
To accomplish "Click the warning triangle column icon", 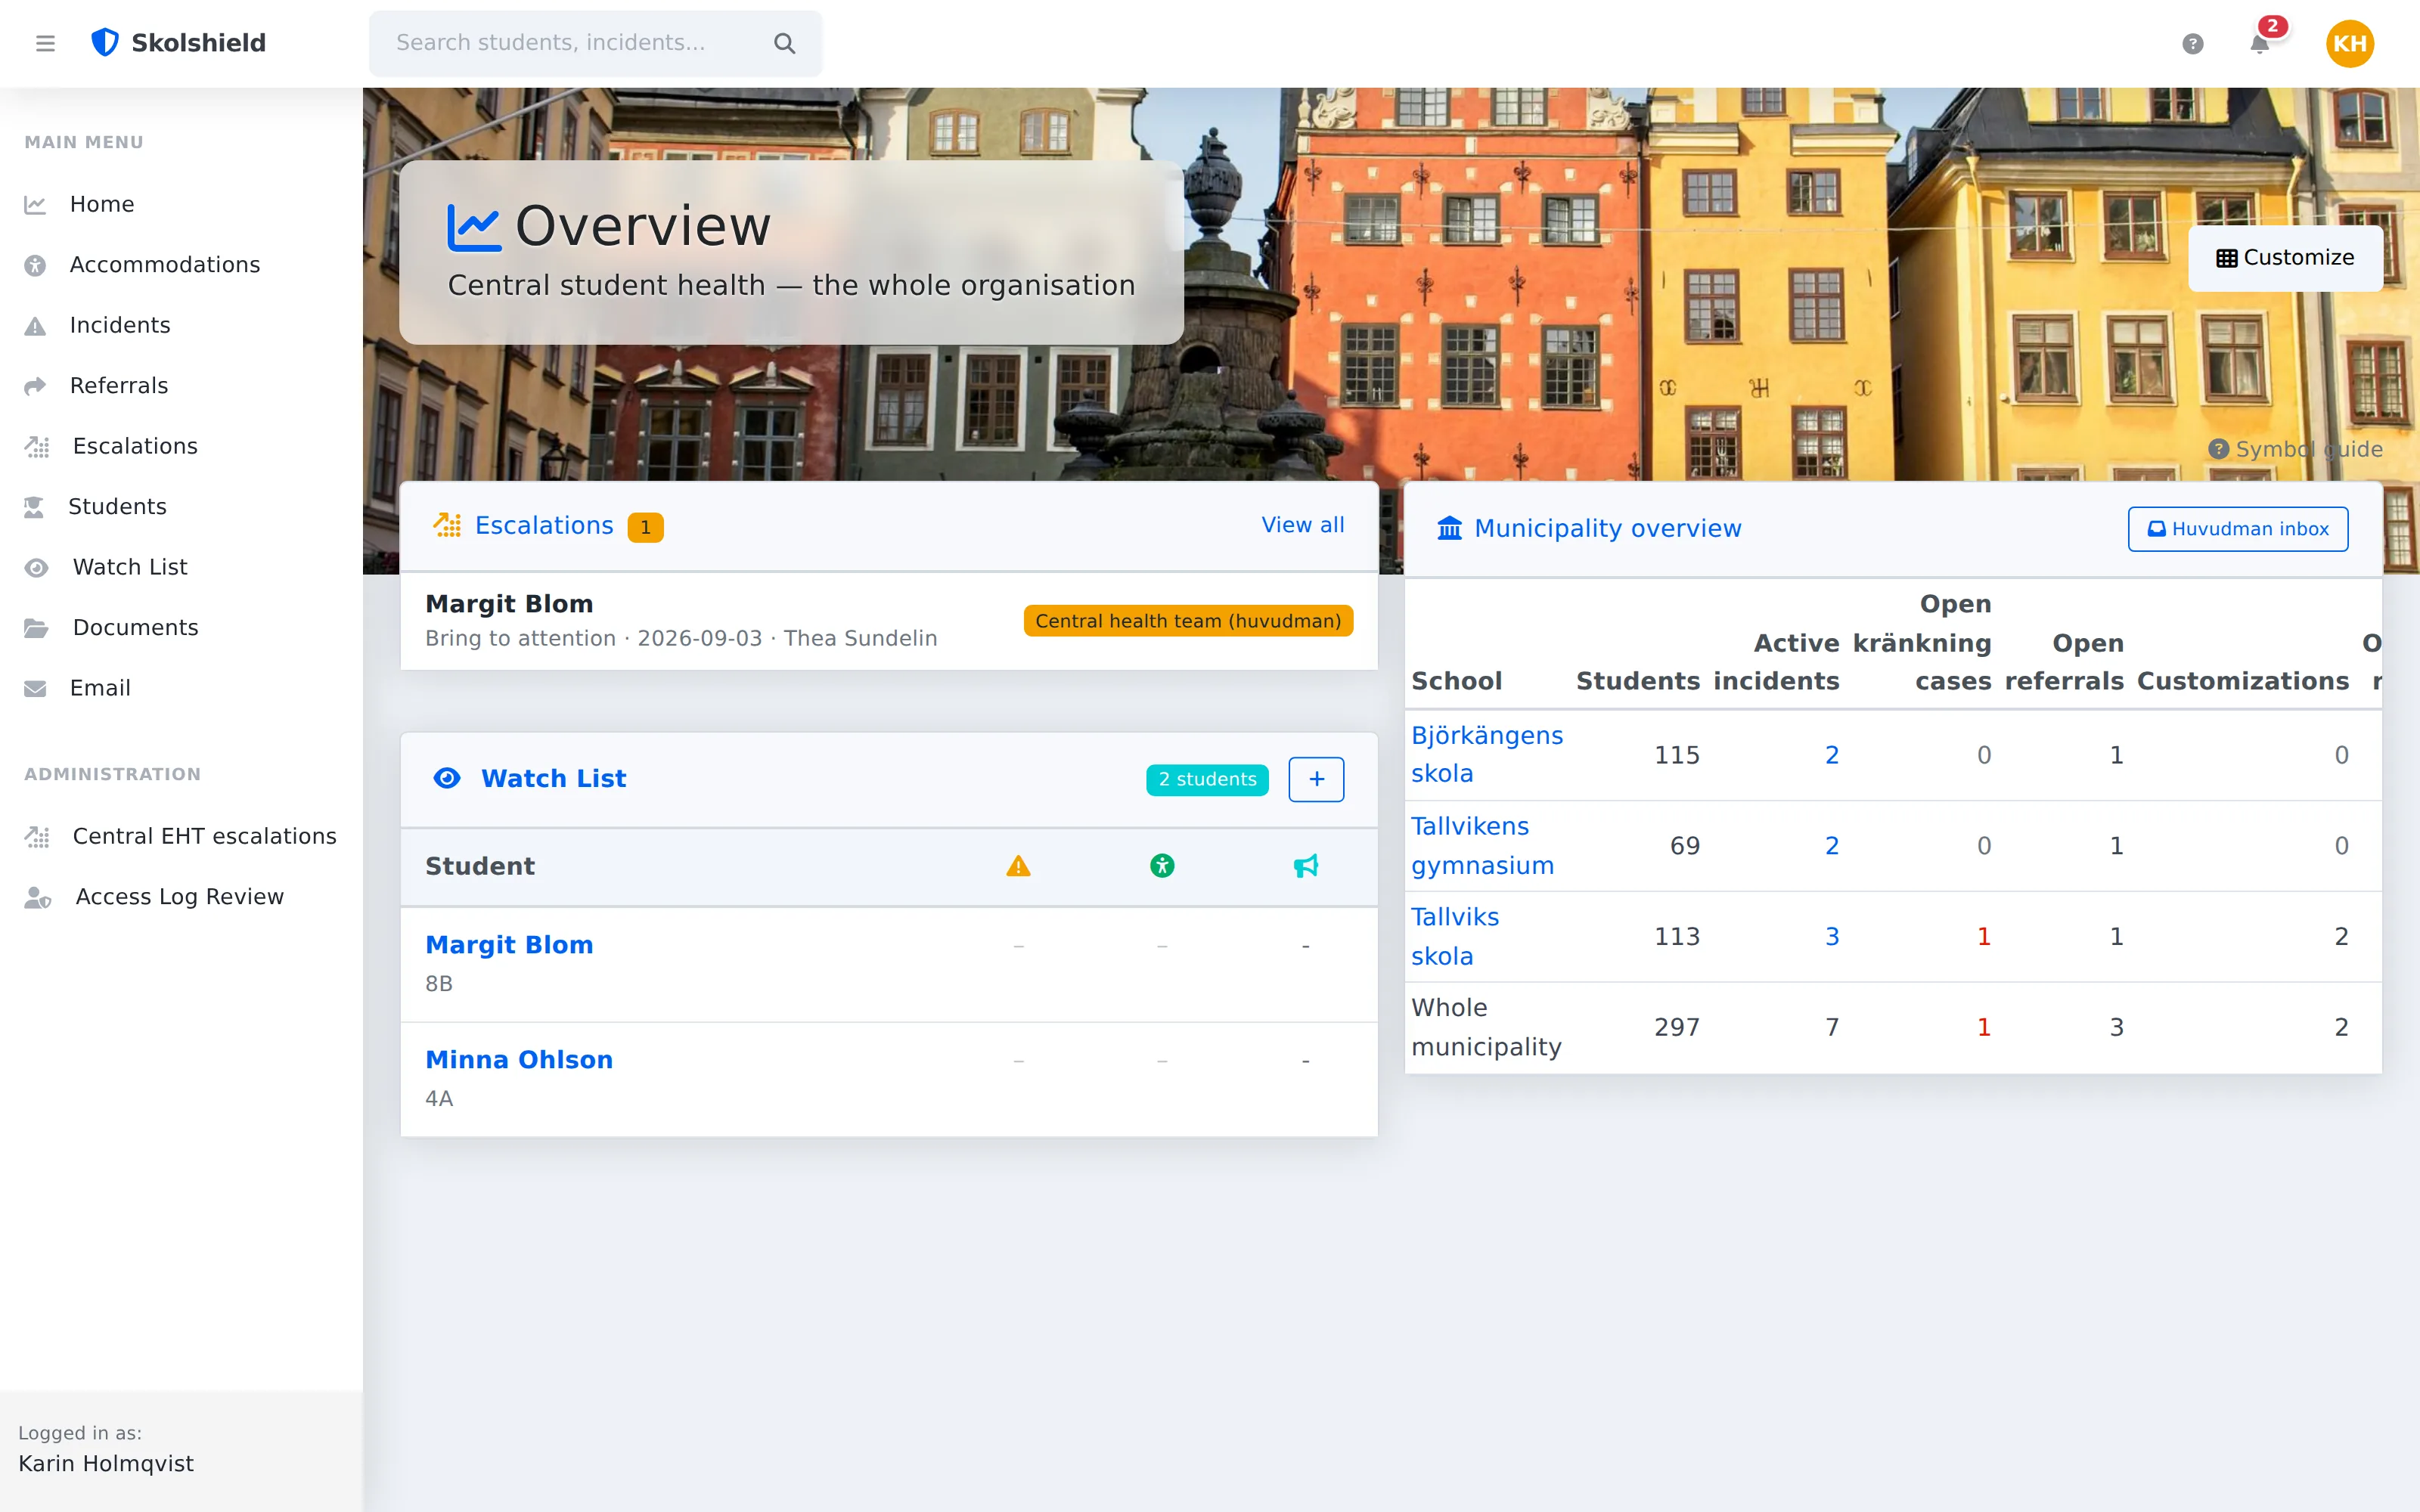I will tap(1018, 866).
